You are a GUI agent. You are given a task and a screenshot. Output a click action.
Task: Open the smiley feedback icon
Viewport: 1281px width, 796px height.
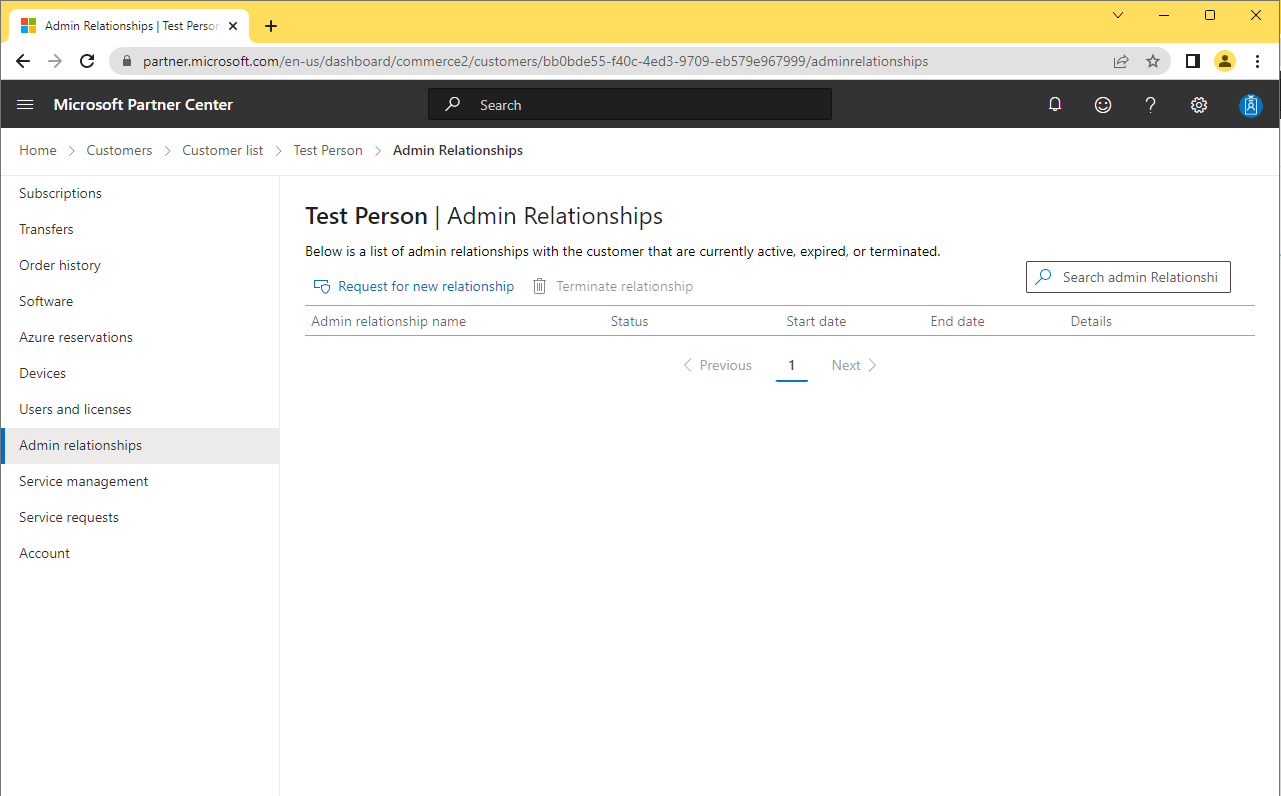coord(1103,105)
